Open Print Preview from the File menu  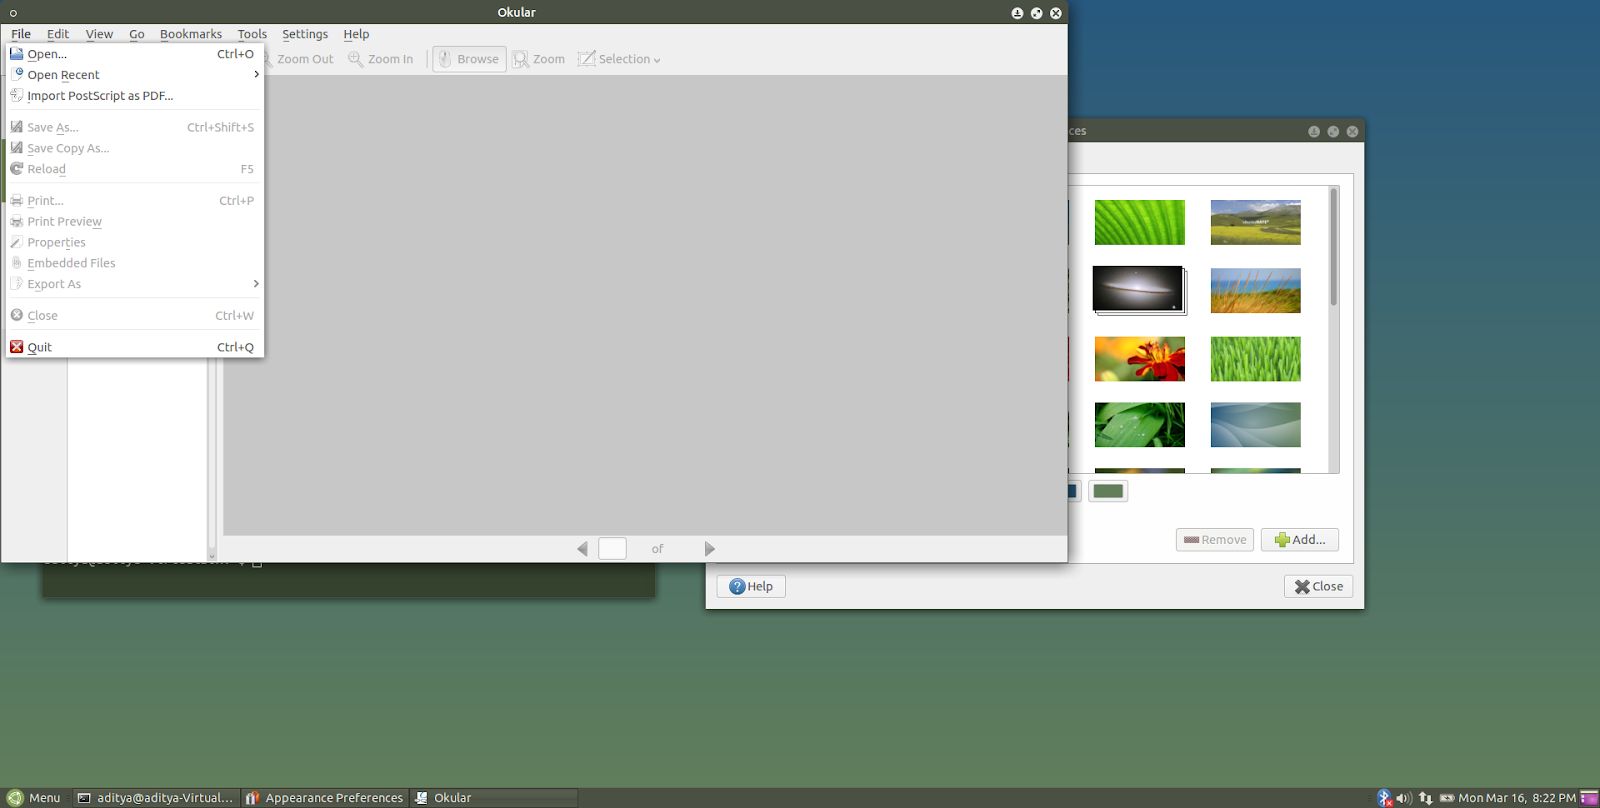click(134, 221)
